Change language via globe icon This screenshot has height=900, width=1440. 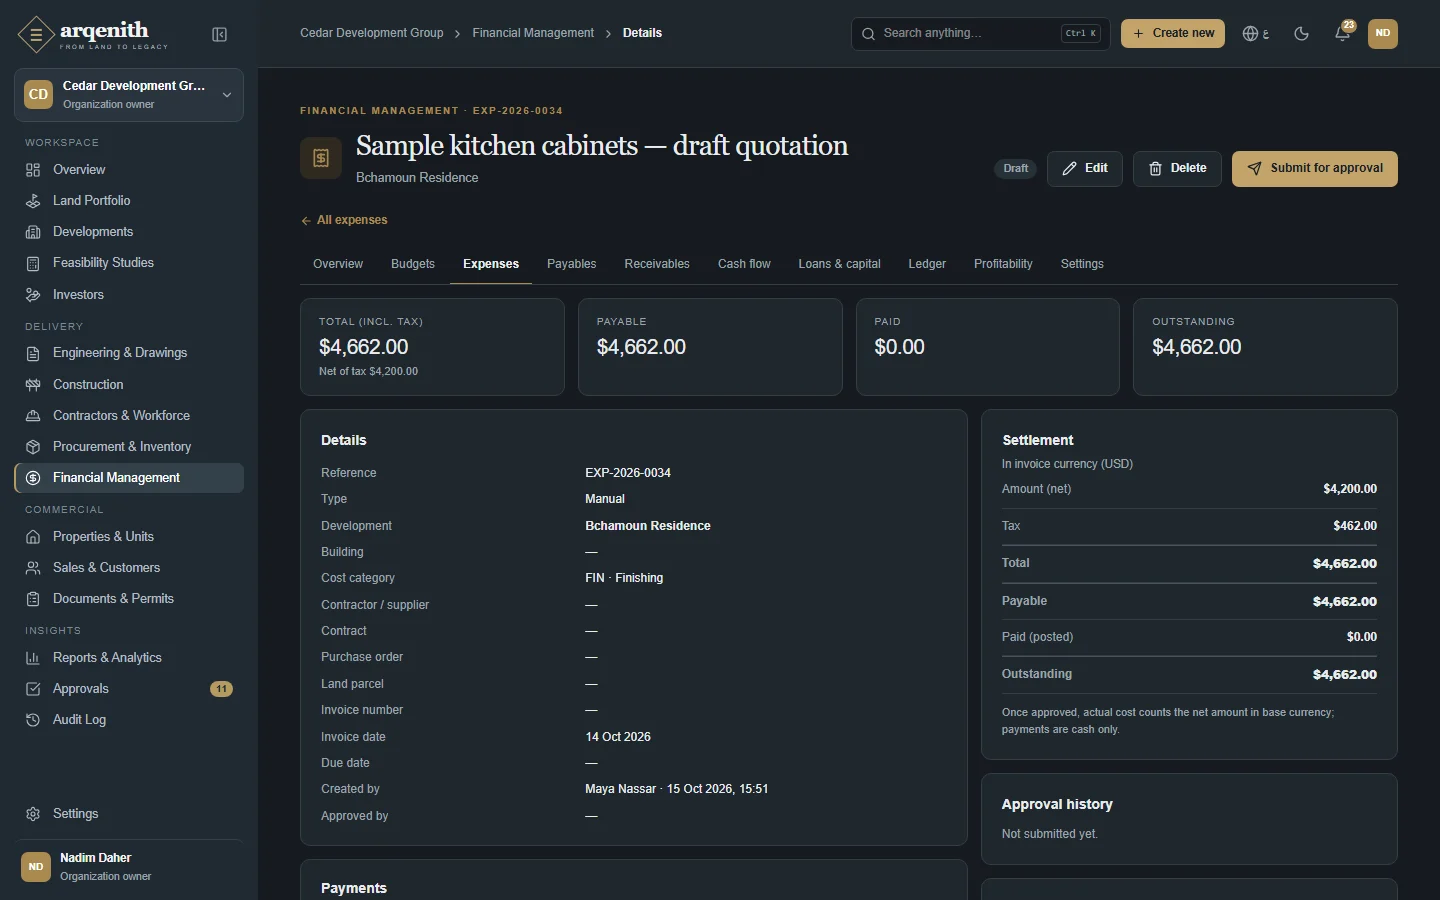(x=1255, y=33)
